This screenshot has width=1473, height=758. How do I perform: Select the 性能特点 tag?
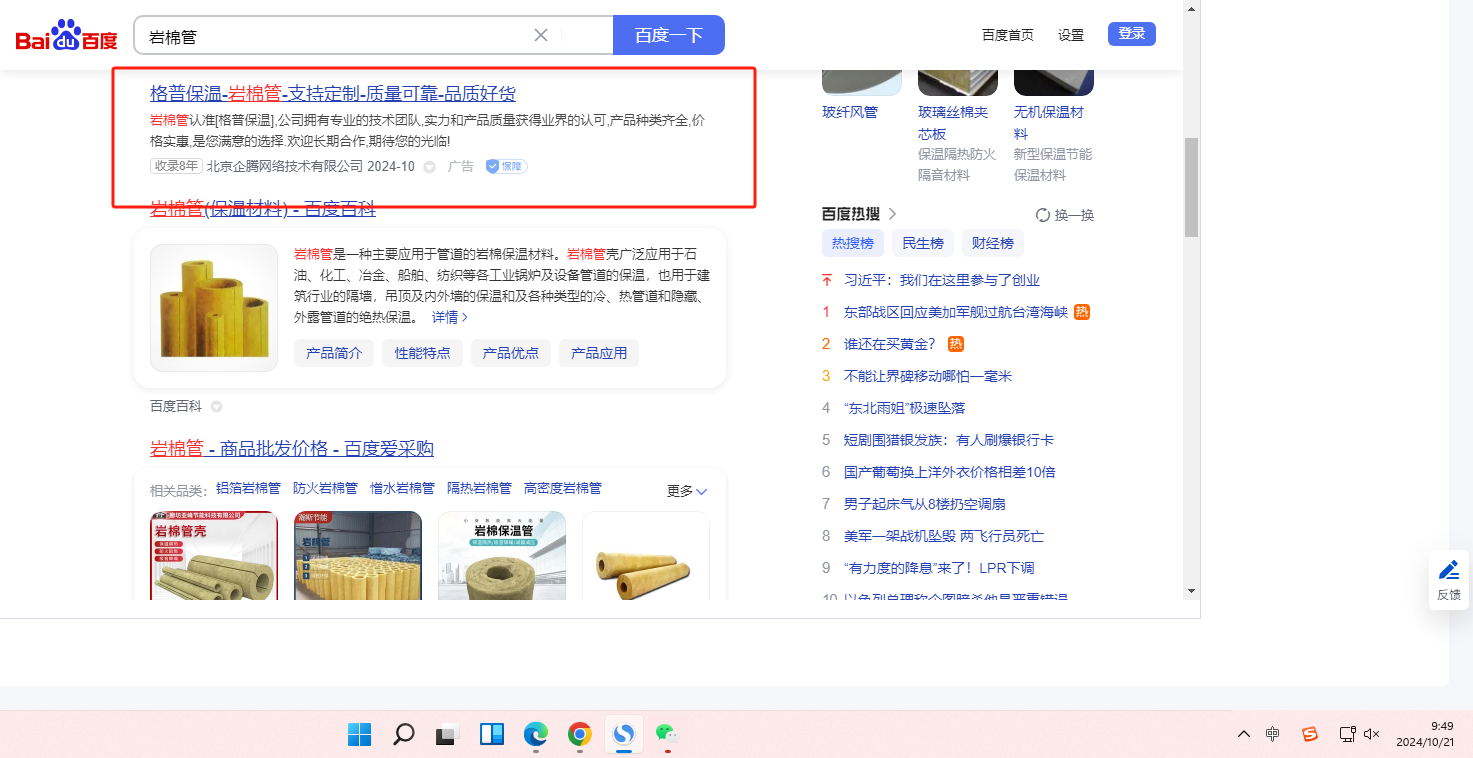[x=423, y=353]
